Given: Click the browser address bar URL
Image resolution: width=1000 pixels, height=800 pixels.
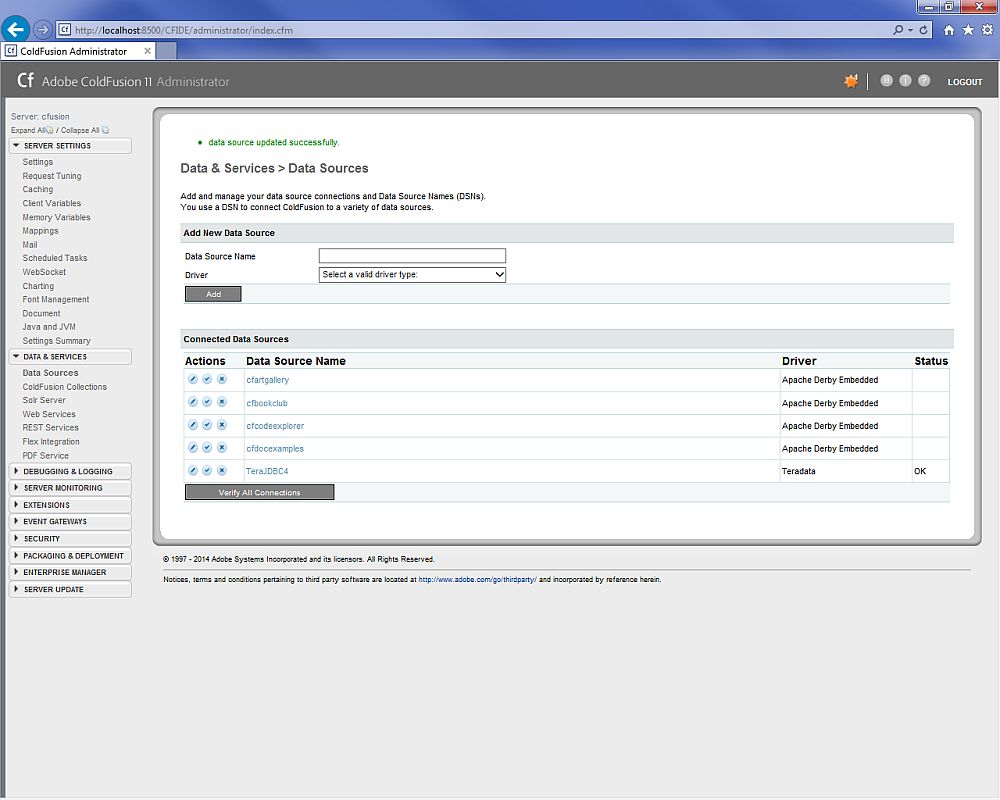Looking at the screenshot, I should pos(184,30).
